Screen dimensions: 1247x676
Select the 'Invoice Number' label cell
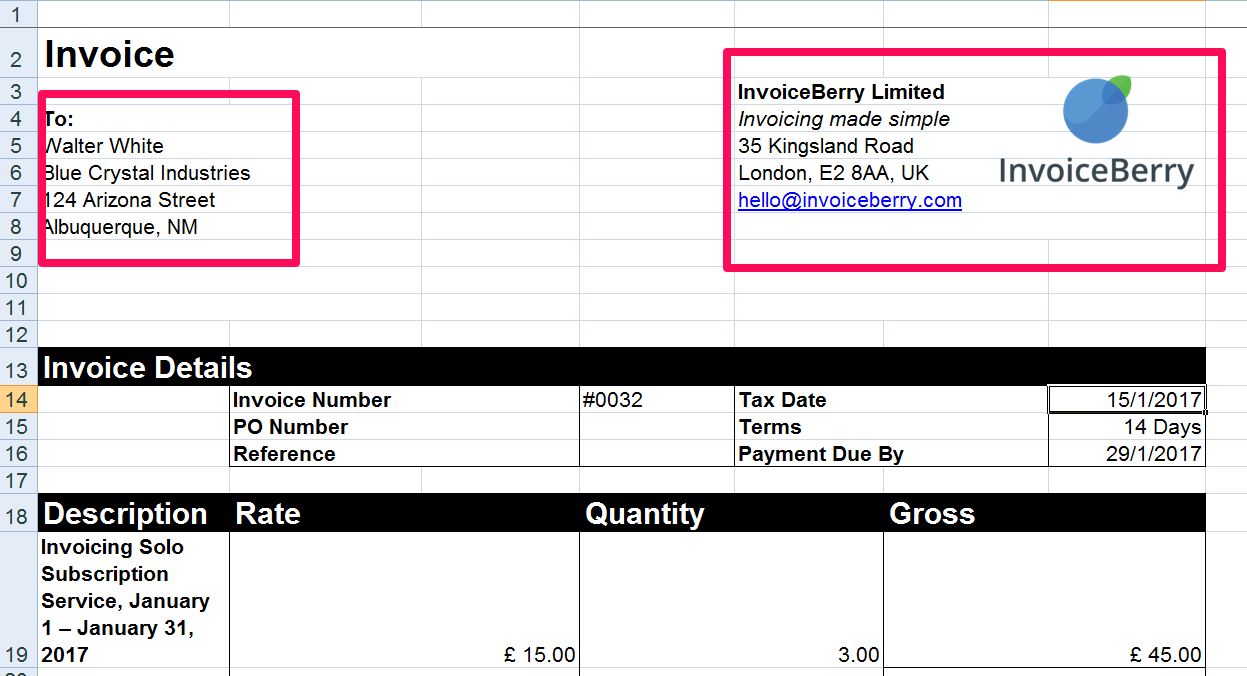[404, 400]
